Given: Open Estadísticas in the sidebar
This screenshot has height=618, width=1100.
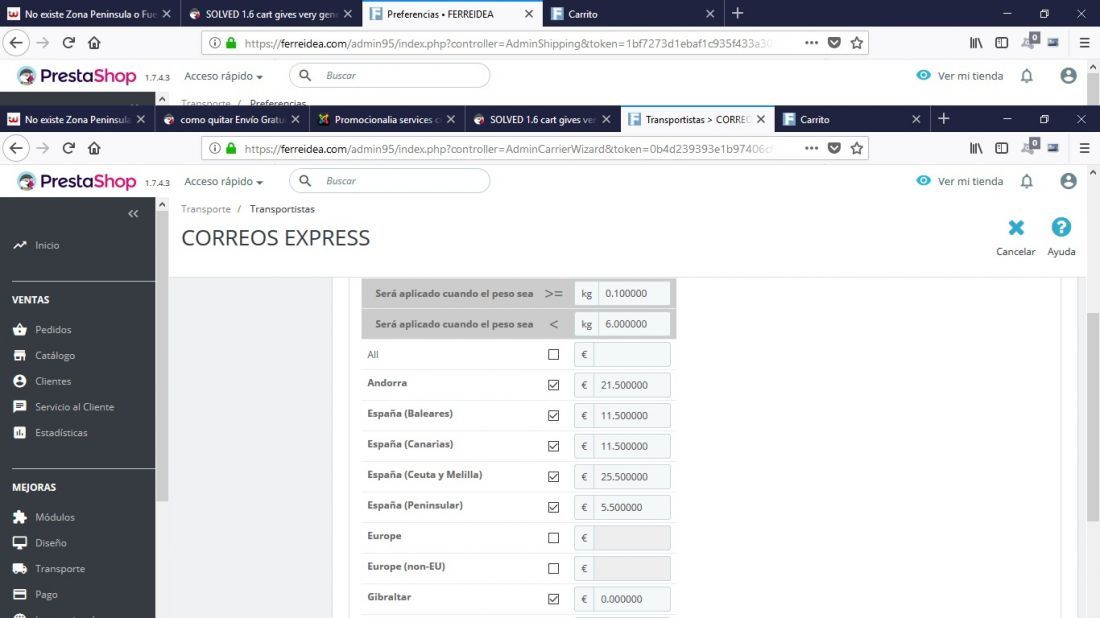Looking at the screenshot, I should tap(61, 433).
